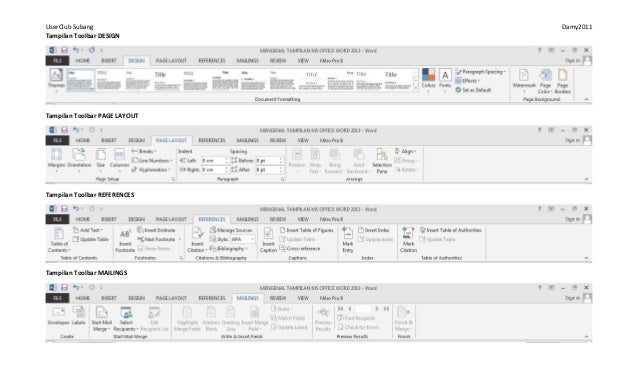Click Sign in on the REFERENCES ribbon window
The width and height of the screenshot is (638, 388).
[572, 219]
